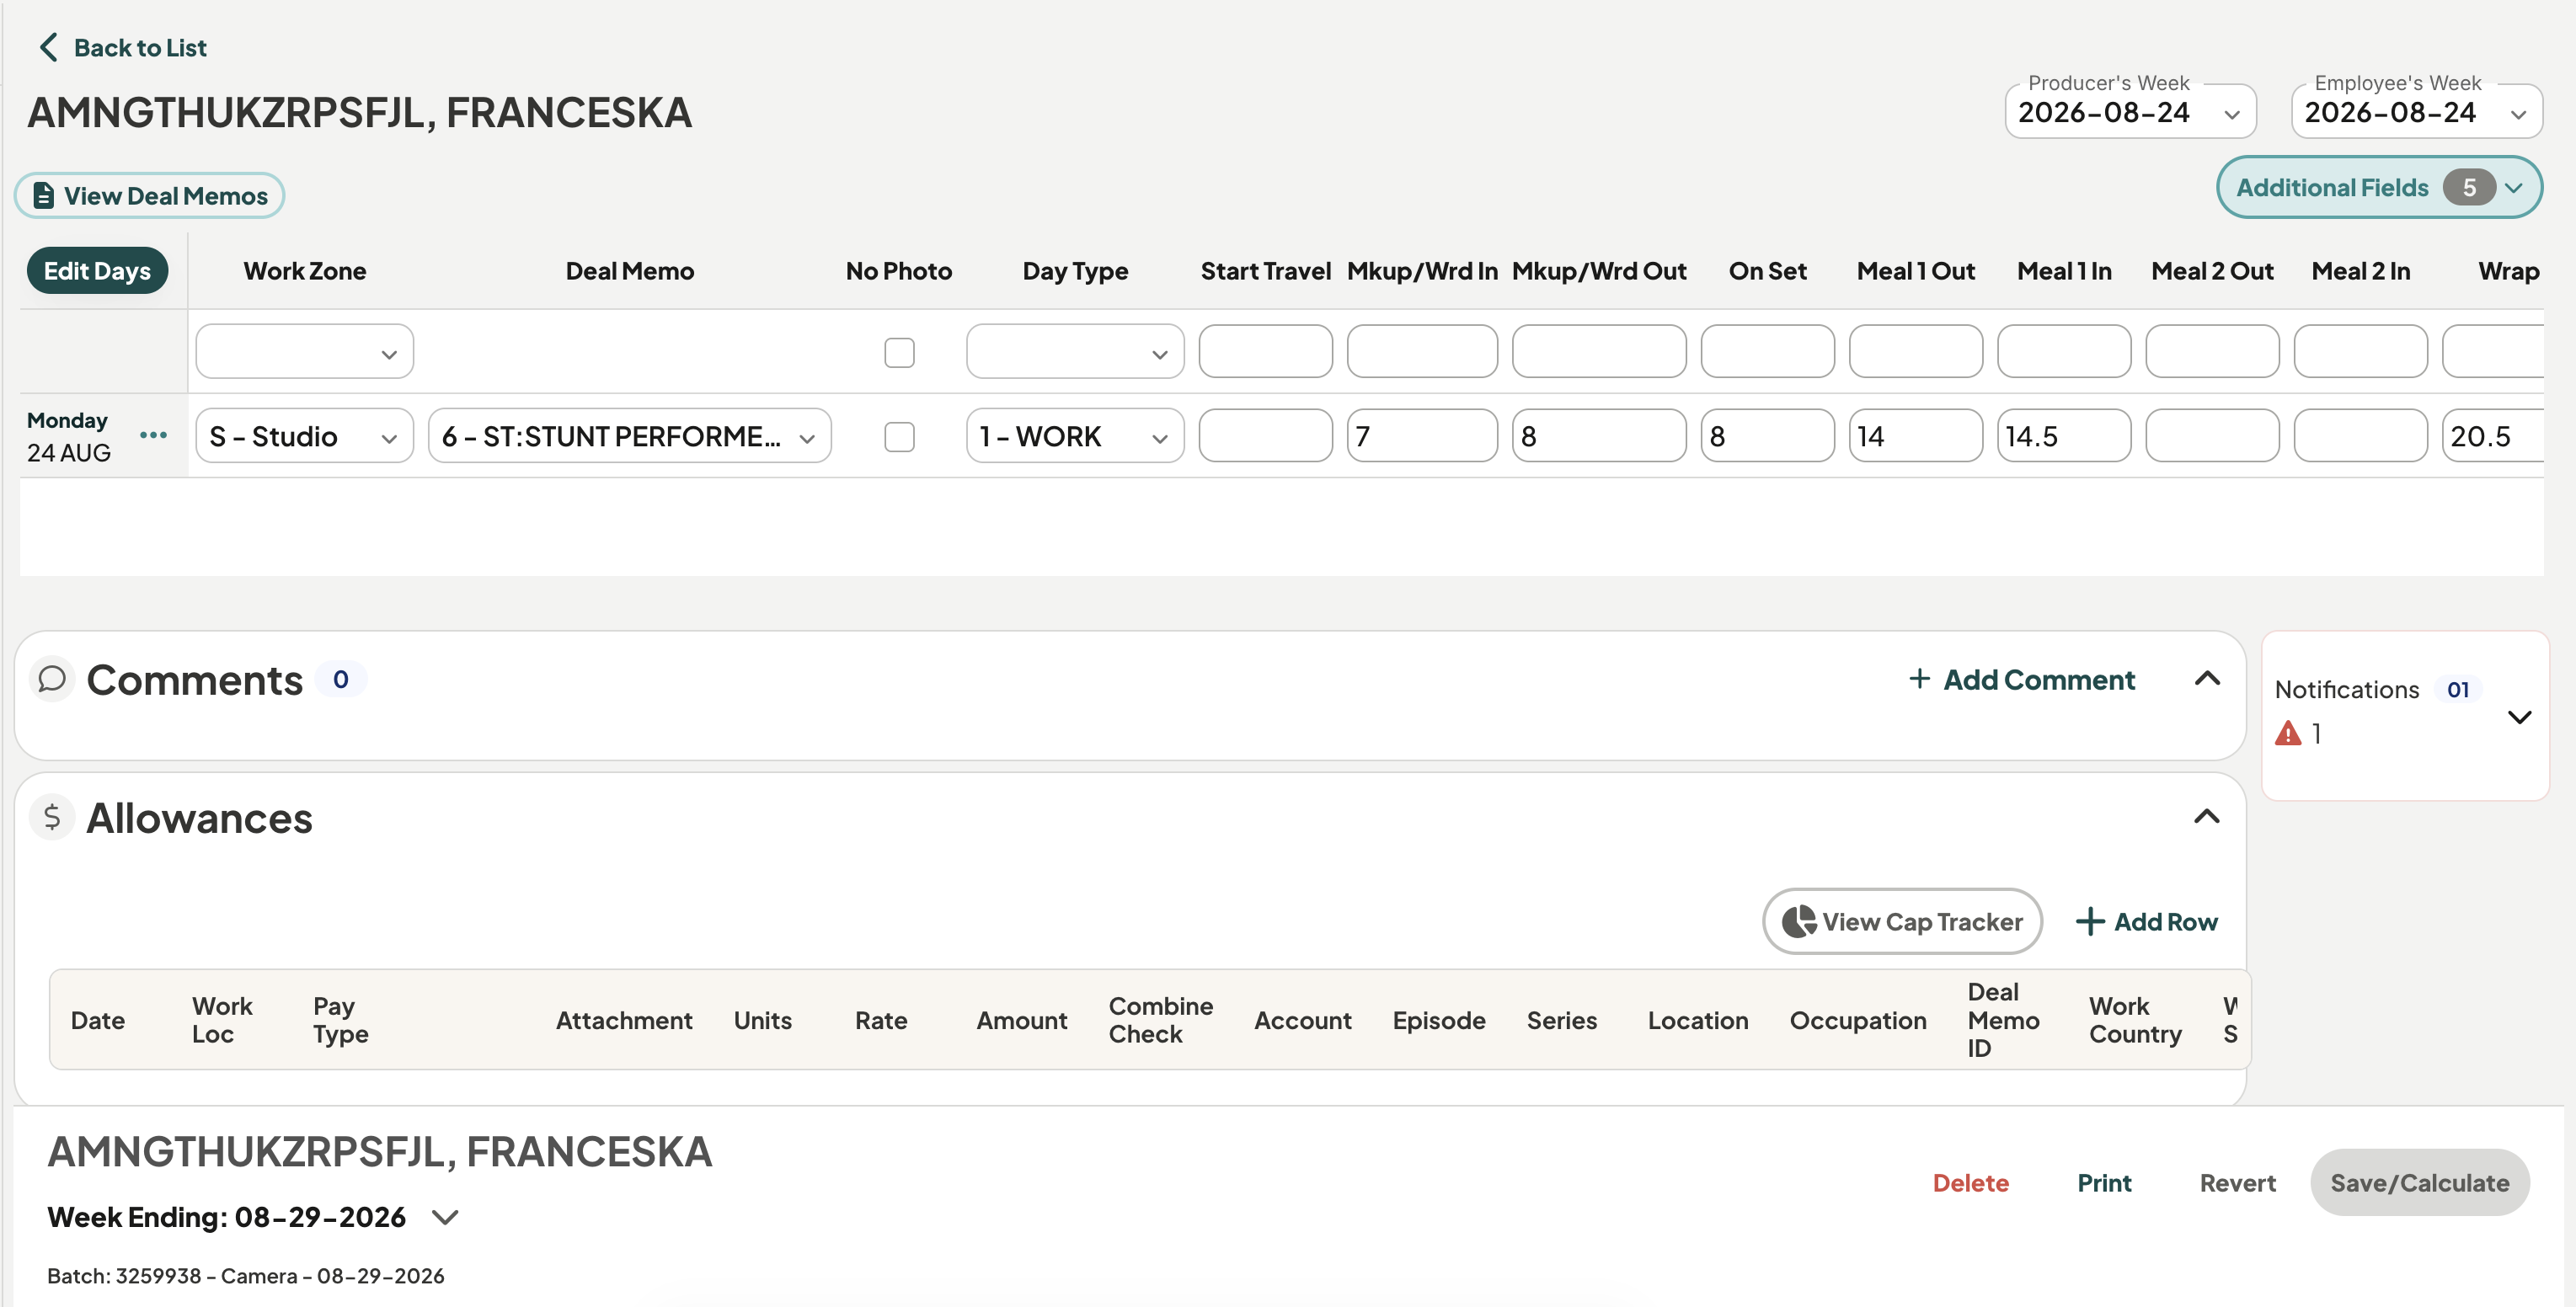Screen dimensions: 2576x1307
Task: Open the blank Day Type dropdown in top row
Action: pos(1075,352)
